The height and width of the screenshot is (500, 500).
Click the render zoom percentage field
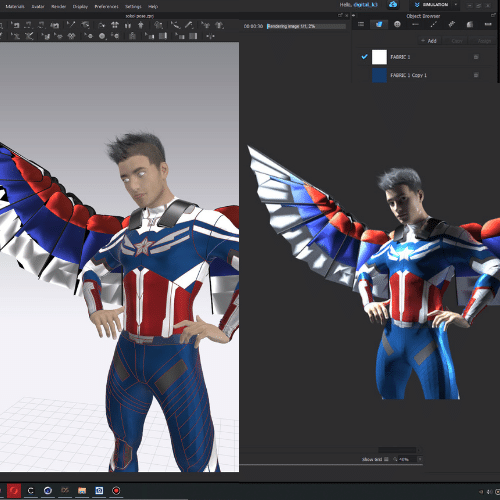(x=407, y=459)
